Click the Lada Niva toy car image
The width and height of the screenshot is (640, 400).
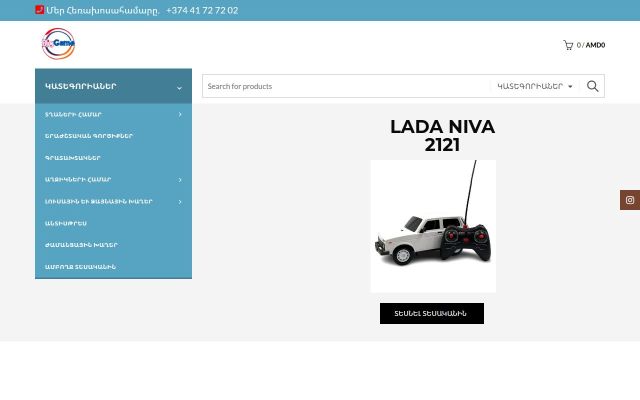[x=433, y=226]
